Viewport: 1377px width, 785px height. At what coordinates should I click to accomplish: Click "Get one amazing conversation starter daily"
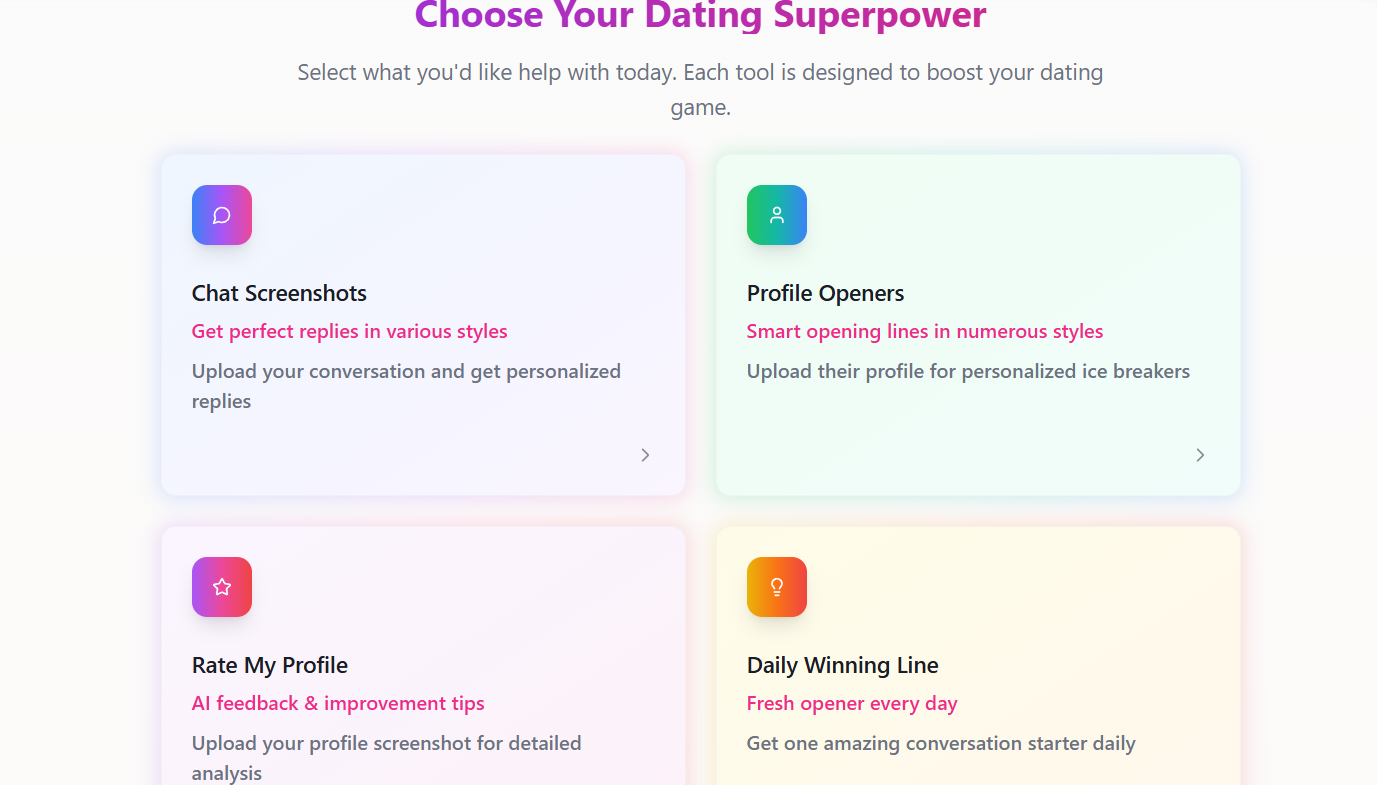pyautogui.click(x=941, y=743)
